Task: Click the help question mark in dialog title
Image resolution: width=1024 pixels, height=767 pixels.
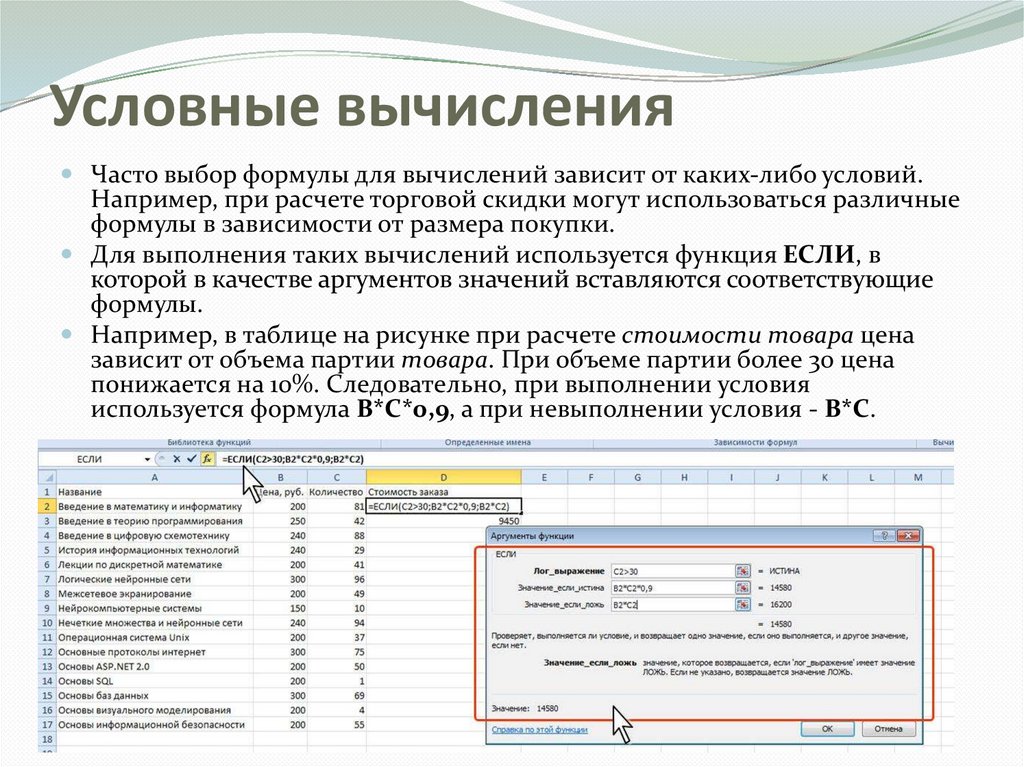Action: click(883, 536)
